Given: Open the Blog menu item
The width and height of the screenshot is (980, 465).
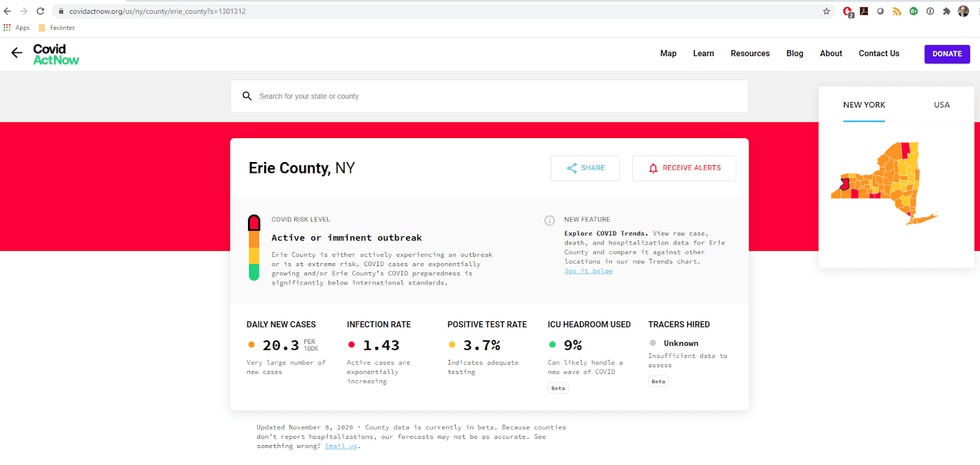Looking at the screenshot, I should tap(795, 54).
